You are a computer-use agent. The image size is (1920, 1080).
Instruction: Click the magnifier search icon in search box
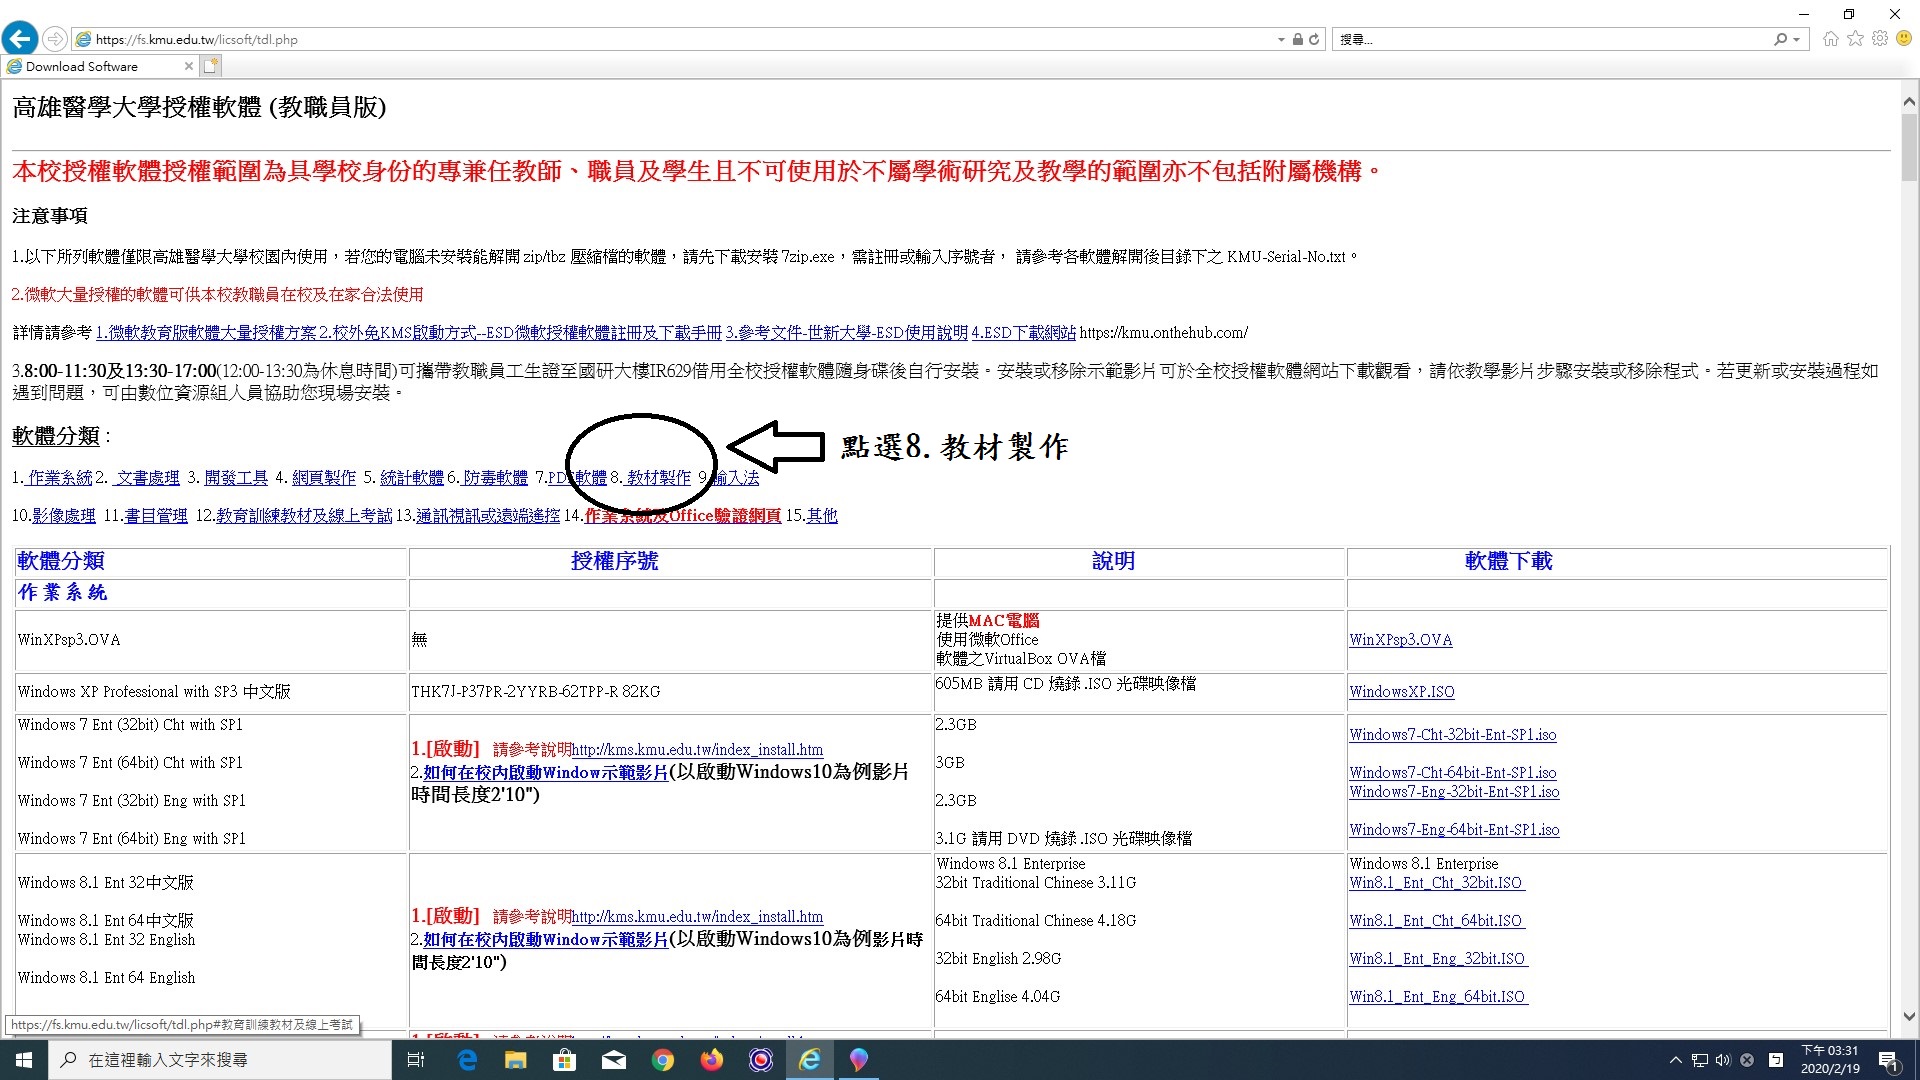pyautogui.click(x=1780, y=39)
